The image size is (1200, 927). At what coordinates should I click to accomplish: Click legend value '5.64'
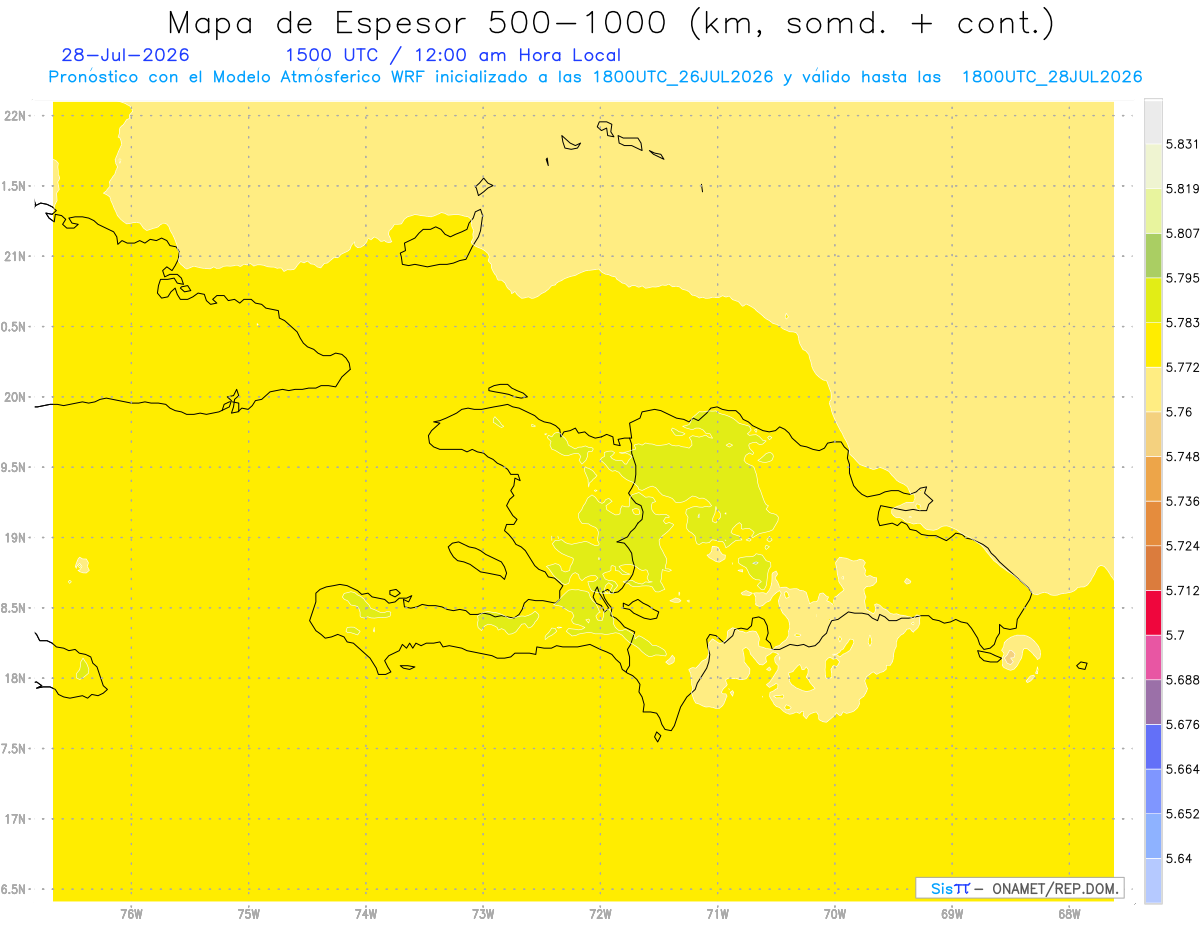click(x=1179, y=858)
